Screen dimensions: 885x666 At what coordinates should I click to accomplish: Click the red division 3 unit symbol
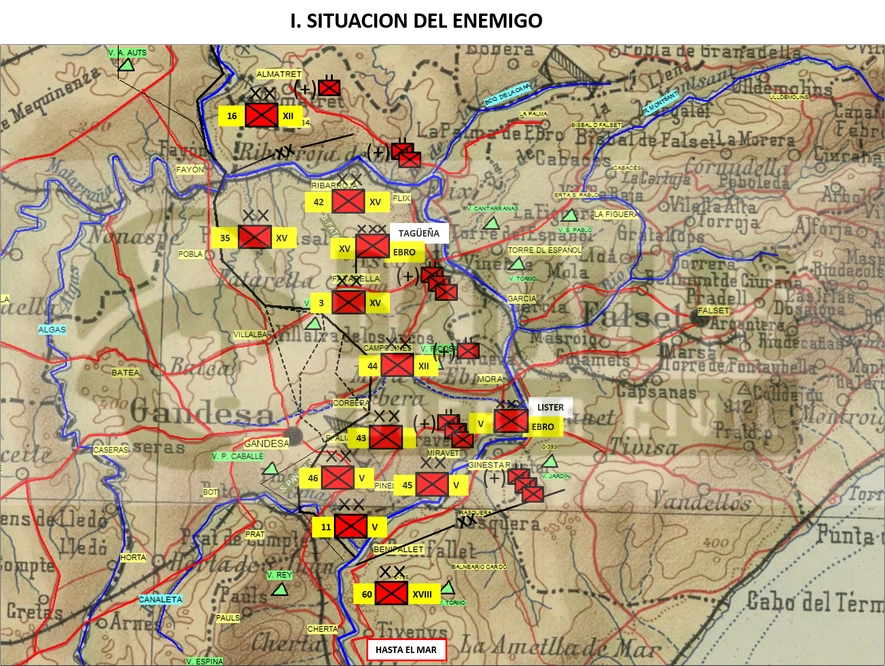coord(349,302)
